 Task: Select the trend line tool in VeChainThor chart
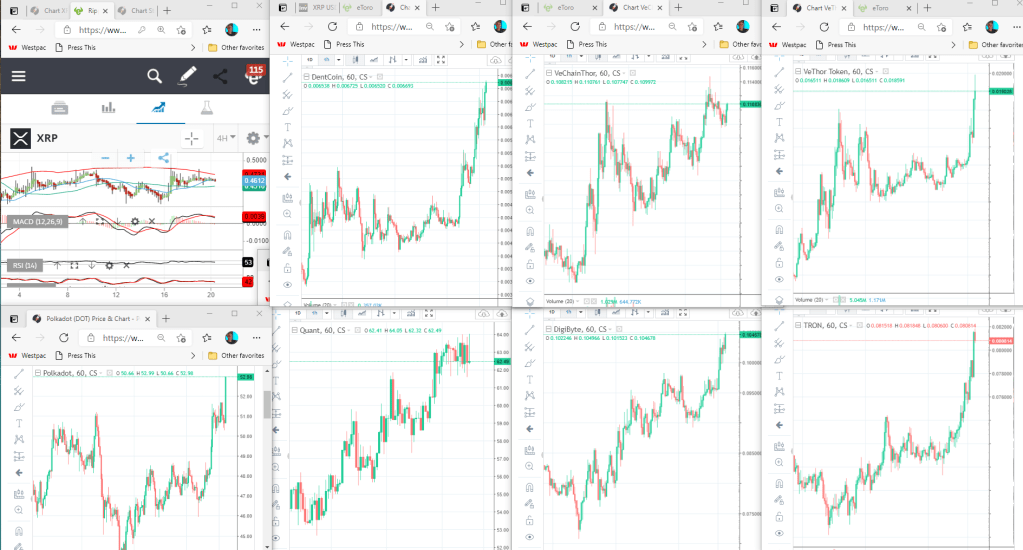(x=531, y=77)
